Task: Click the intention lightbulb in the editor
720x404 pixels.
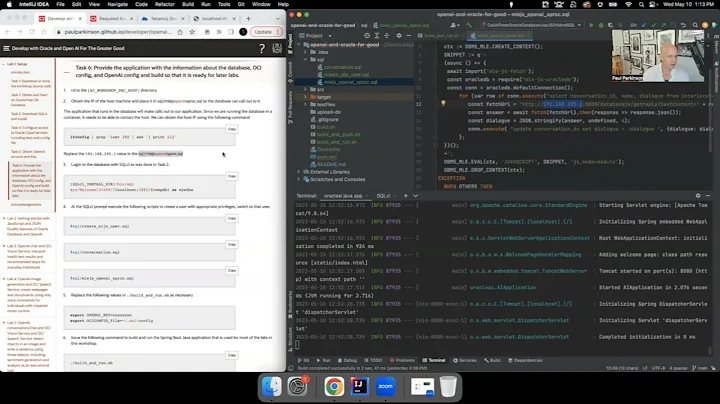Action: [x=443, y=104]
